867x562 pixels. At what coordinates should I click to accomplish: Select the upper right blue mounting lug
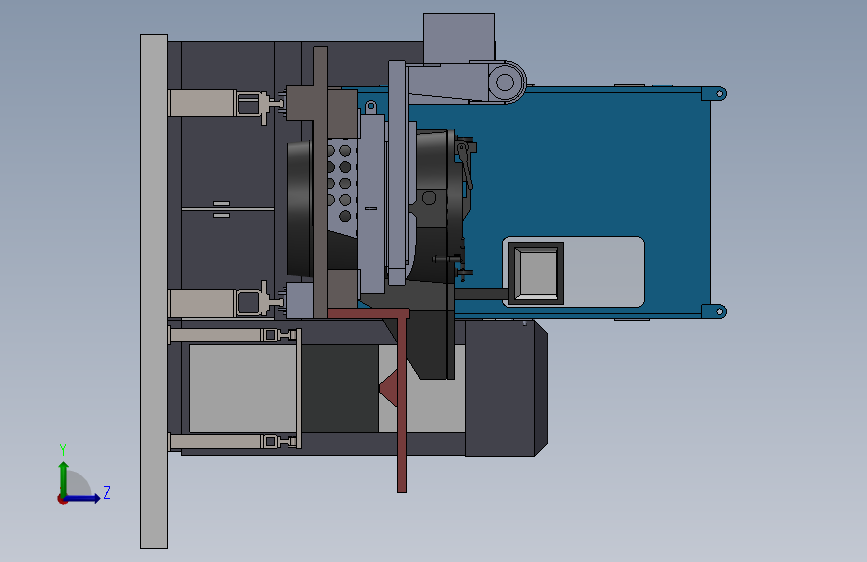tap(714, 93)
